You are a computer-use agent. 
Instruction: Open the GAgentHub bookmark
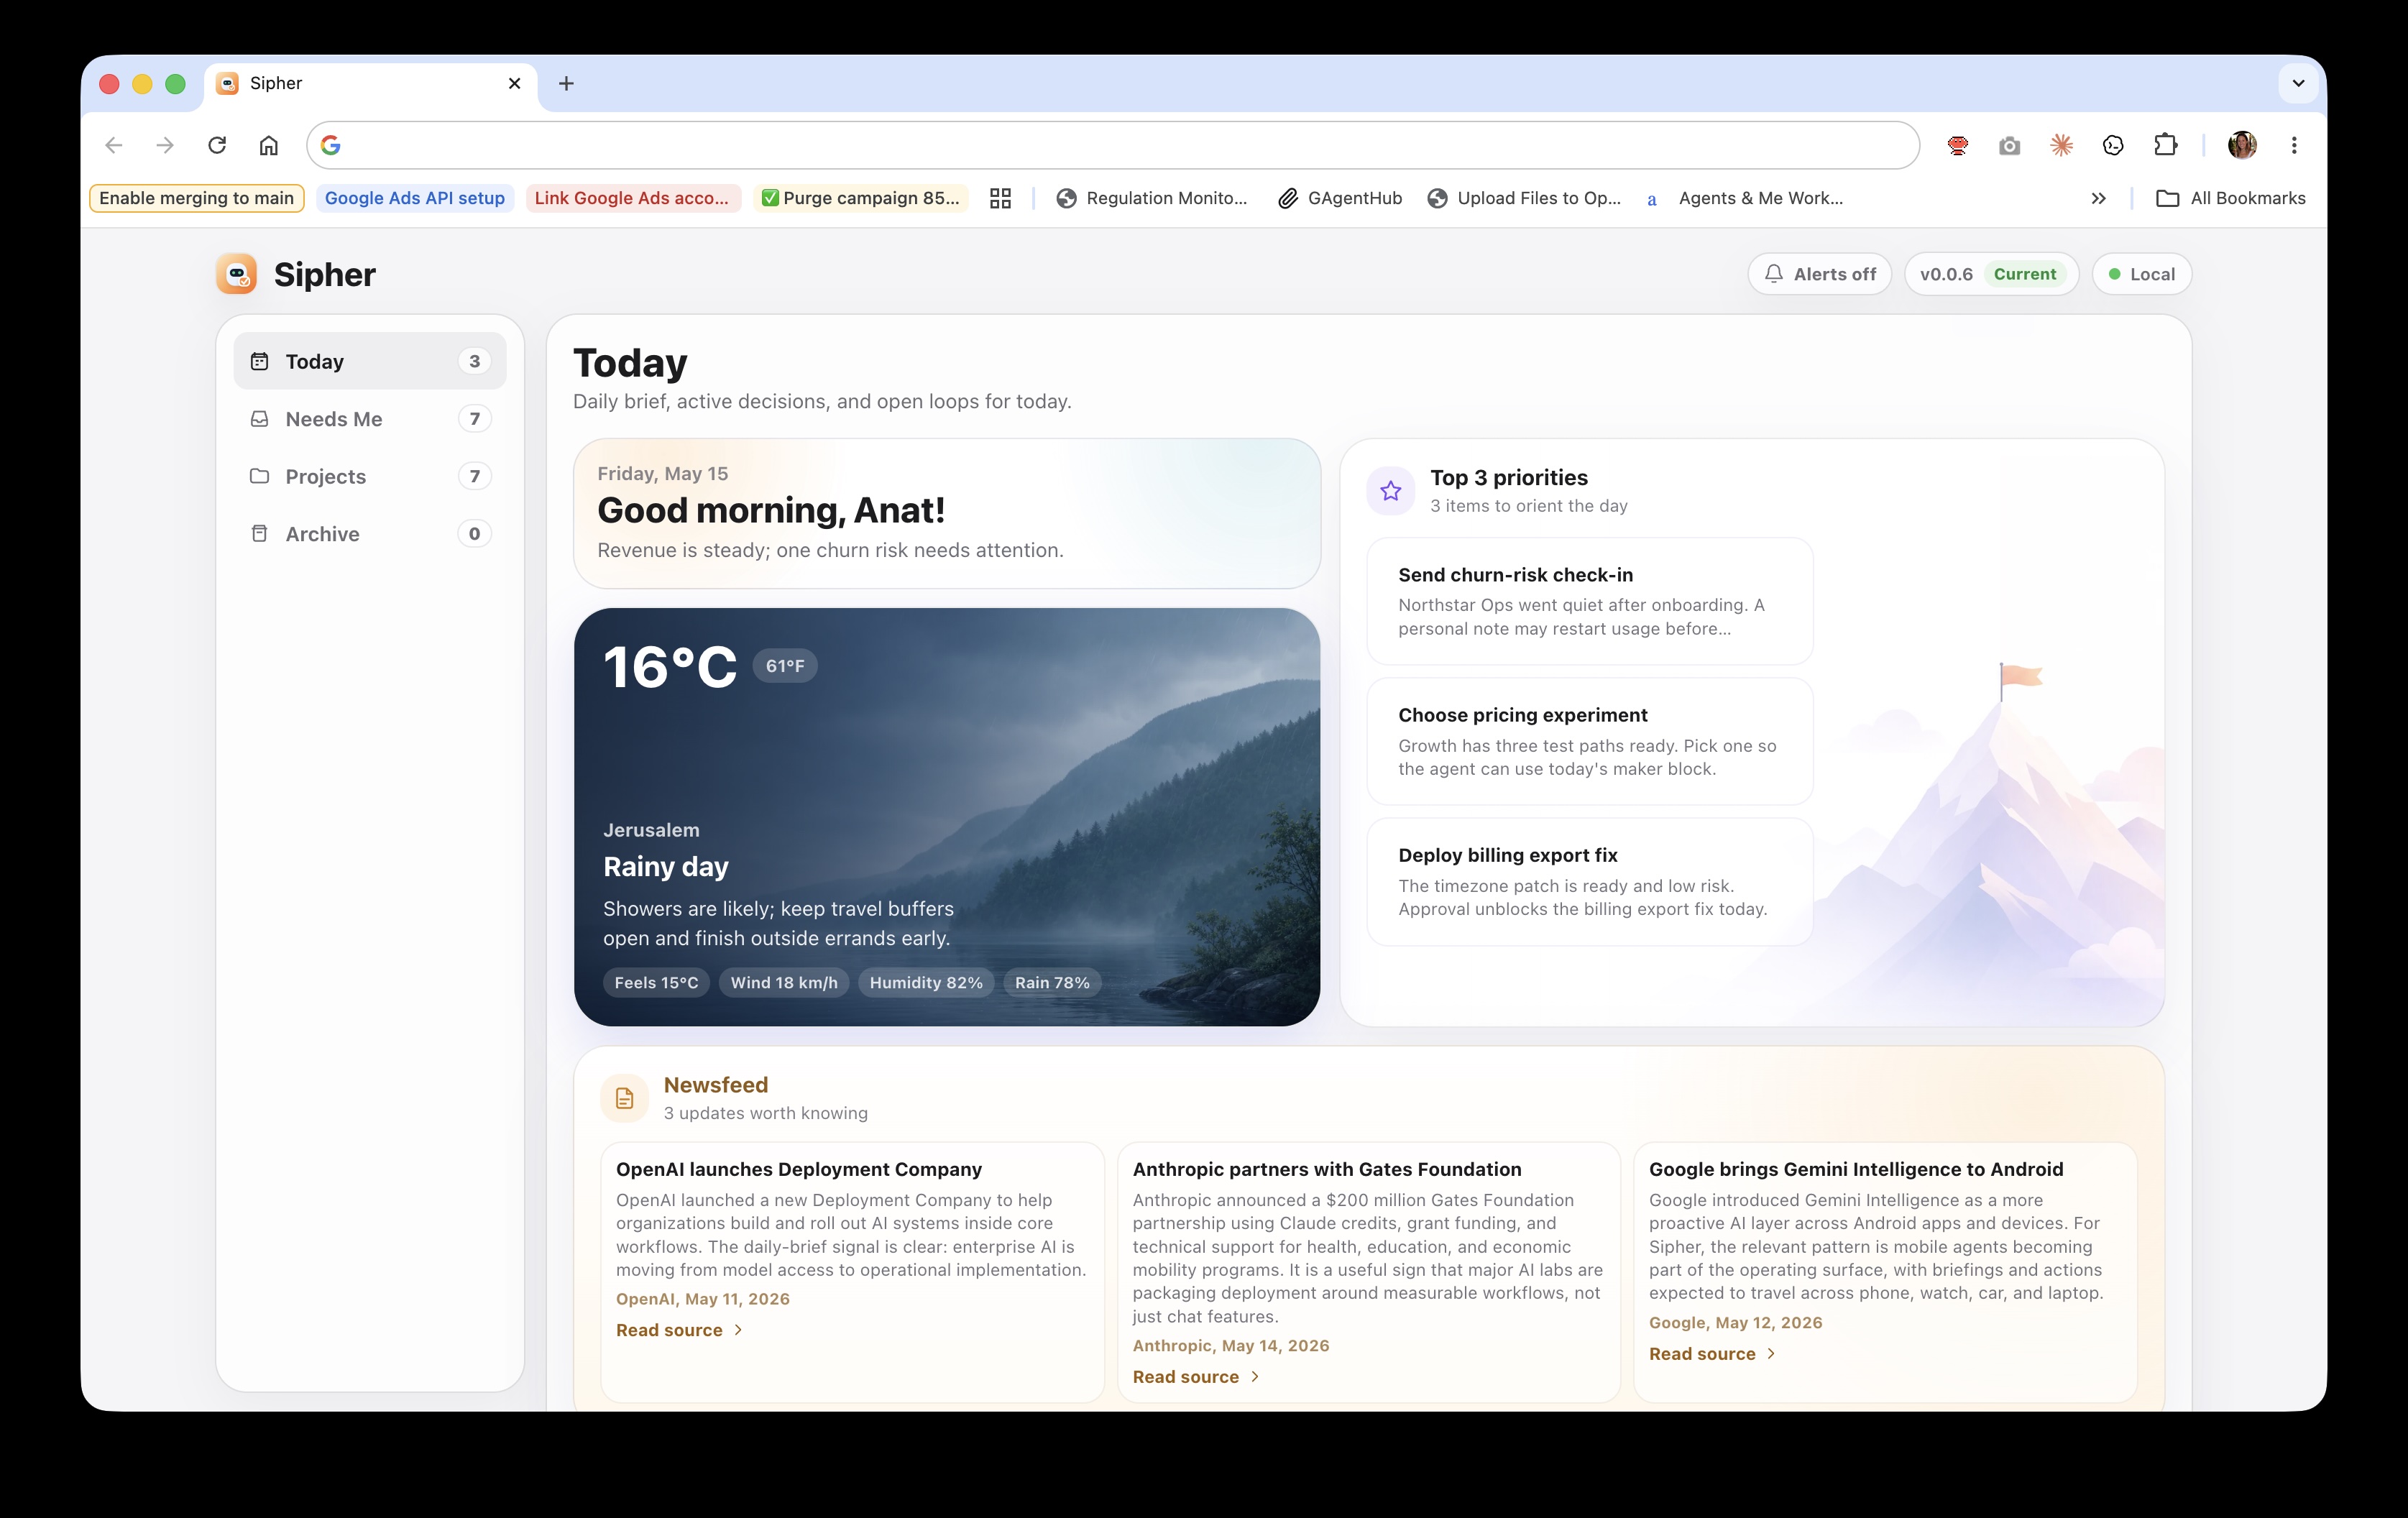pyautogui.click(x=1340, y=198)
